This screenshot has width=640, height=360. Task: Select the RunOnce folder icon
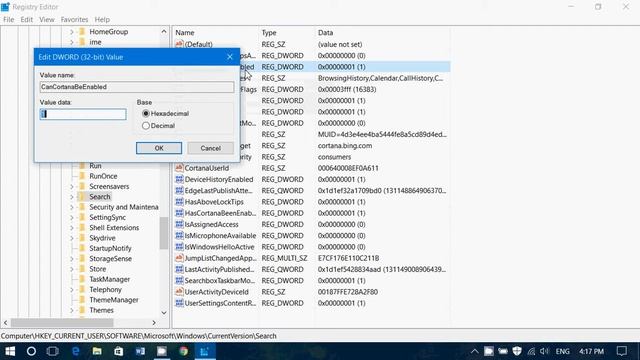pyautogui.click(x=82, y=176)
